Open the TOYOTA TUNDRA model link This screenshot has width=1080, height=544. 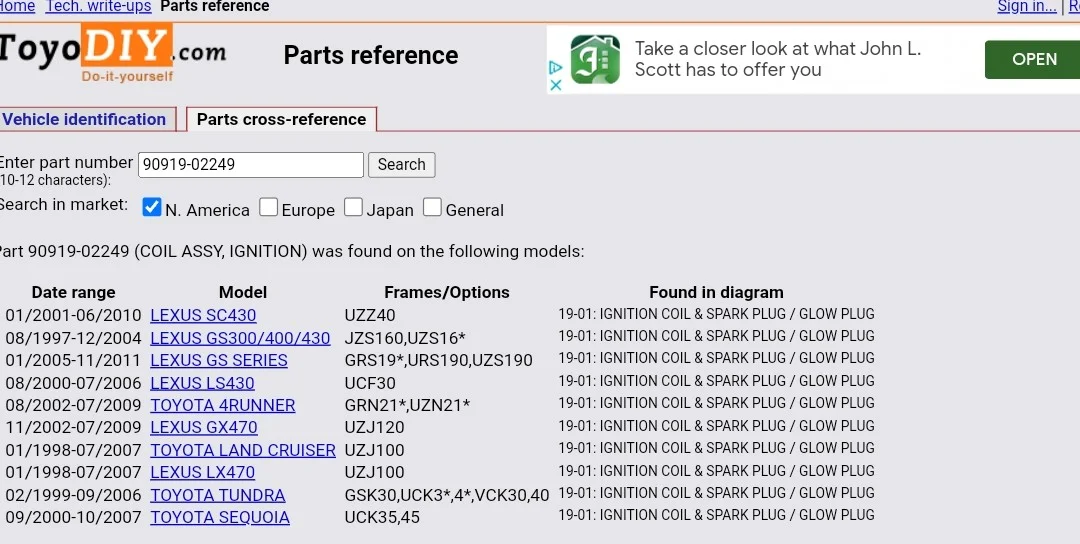point(218,495)
